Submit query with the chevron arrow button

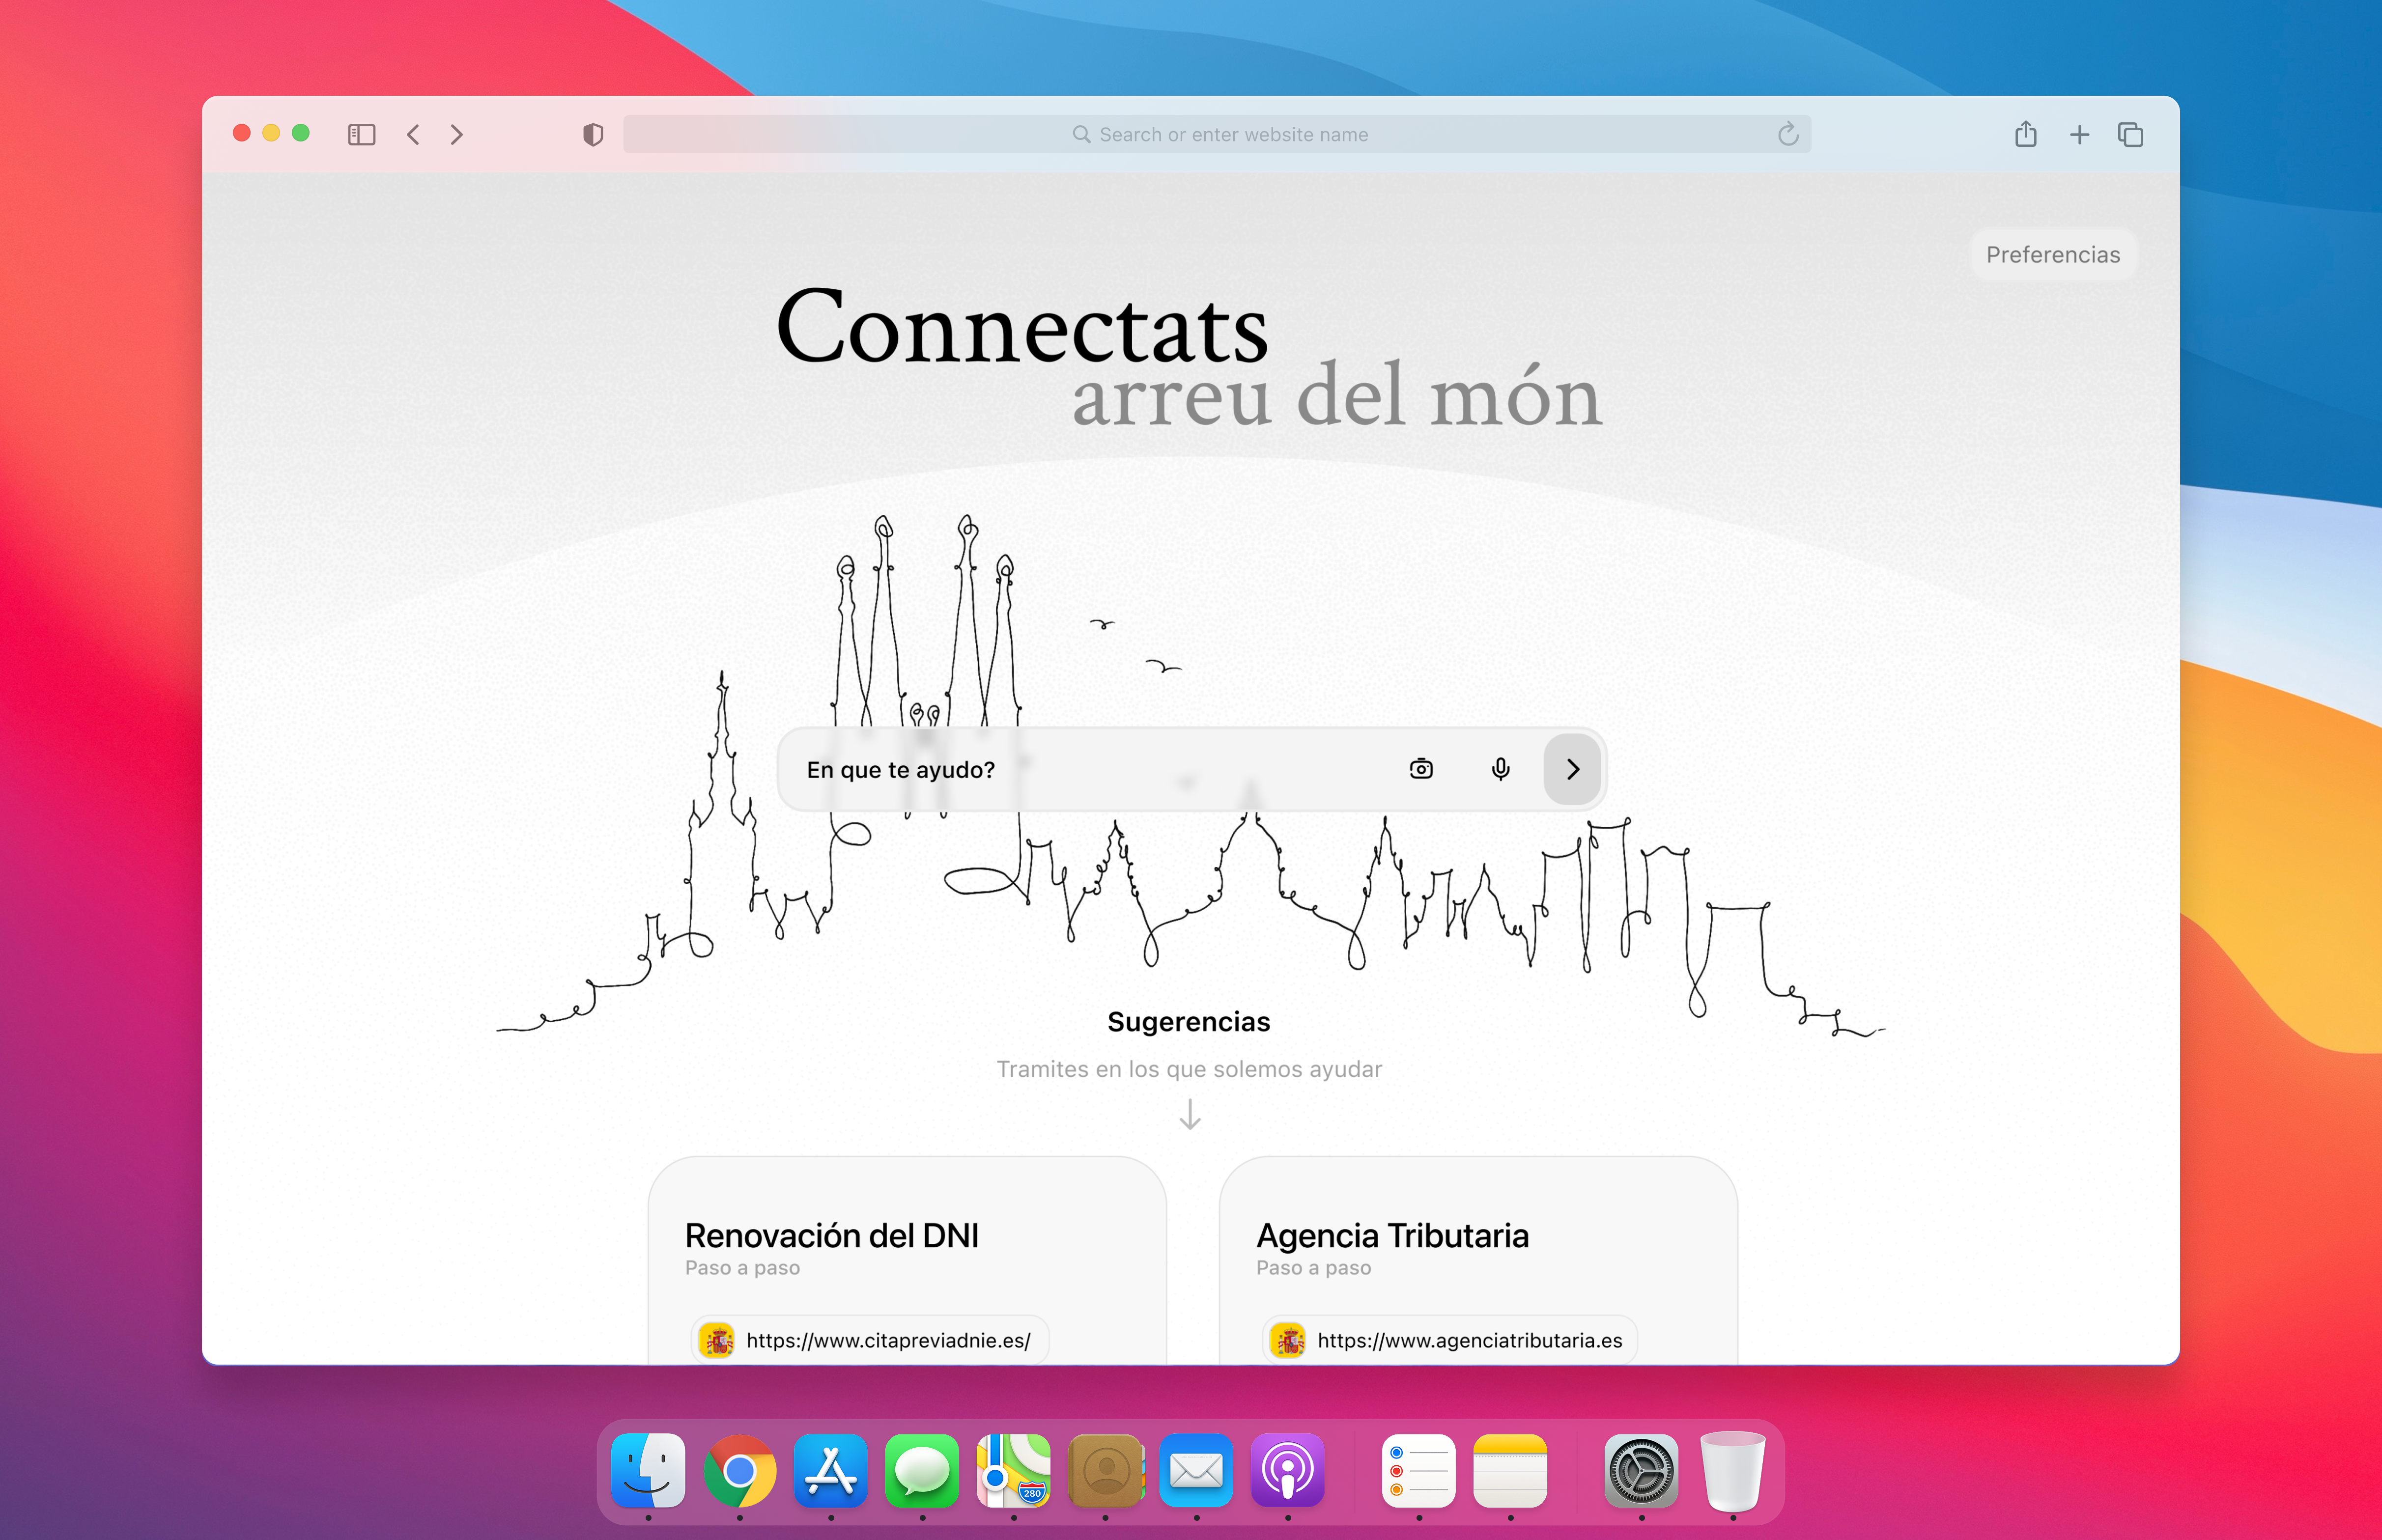(1573, 769)
